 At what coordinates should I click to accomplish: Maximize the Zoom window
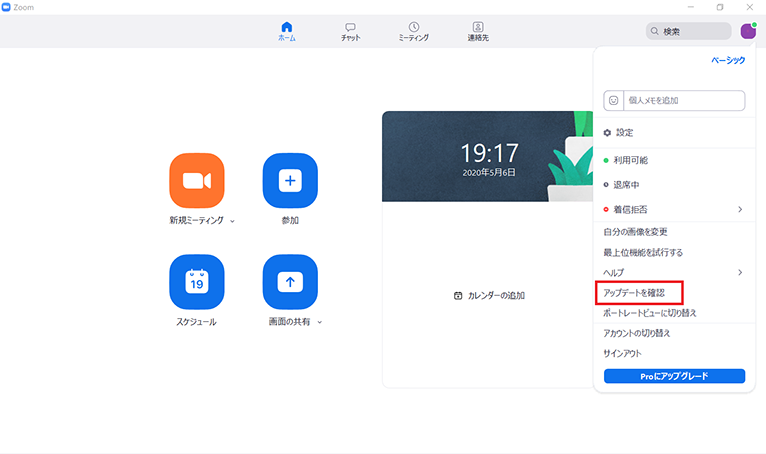(720, 7)
